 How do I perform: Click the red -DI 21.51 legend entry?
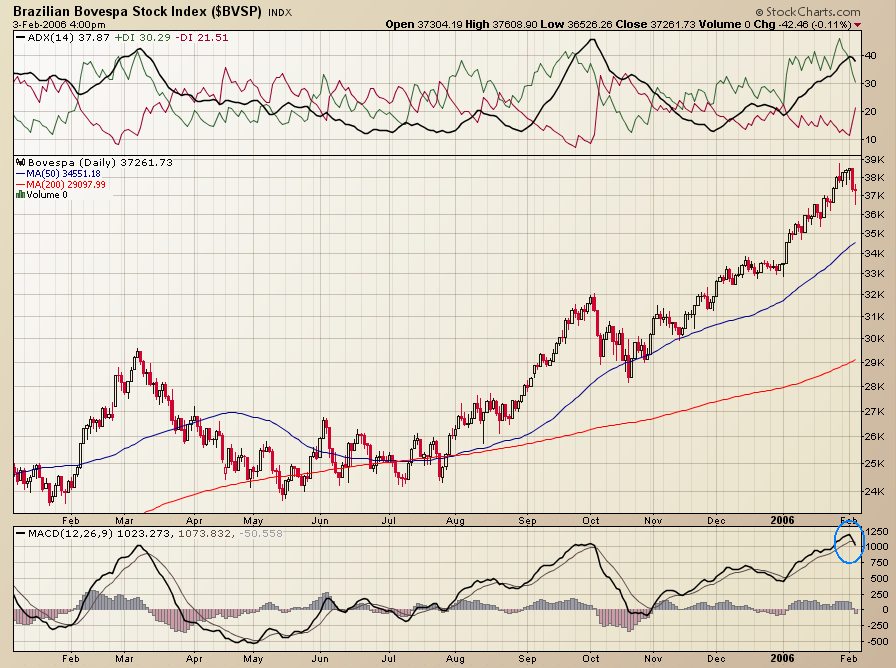pyautogui.click(x=201, y=38)
